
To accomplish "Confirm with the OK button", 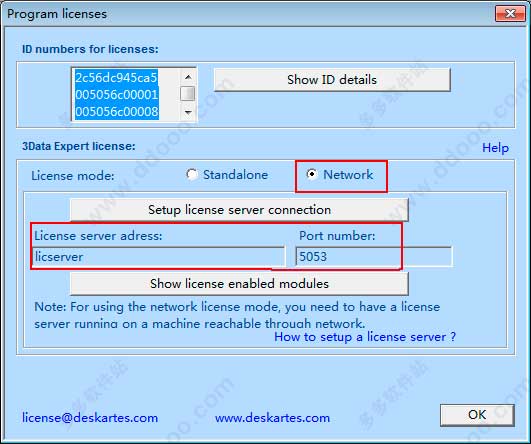I will [x=477, y=415].
